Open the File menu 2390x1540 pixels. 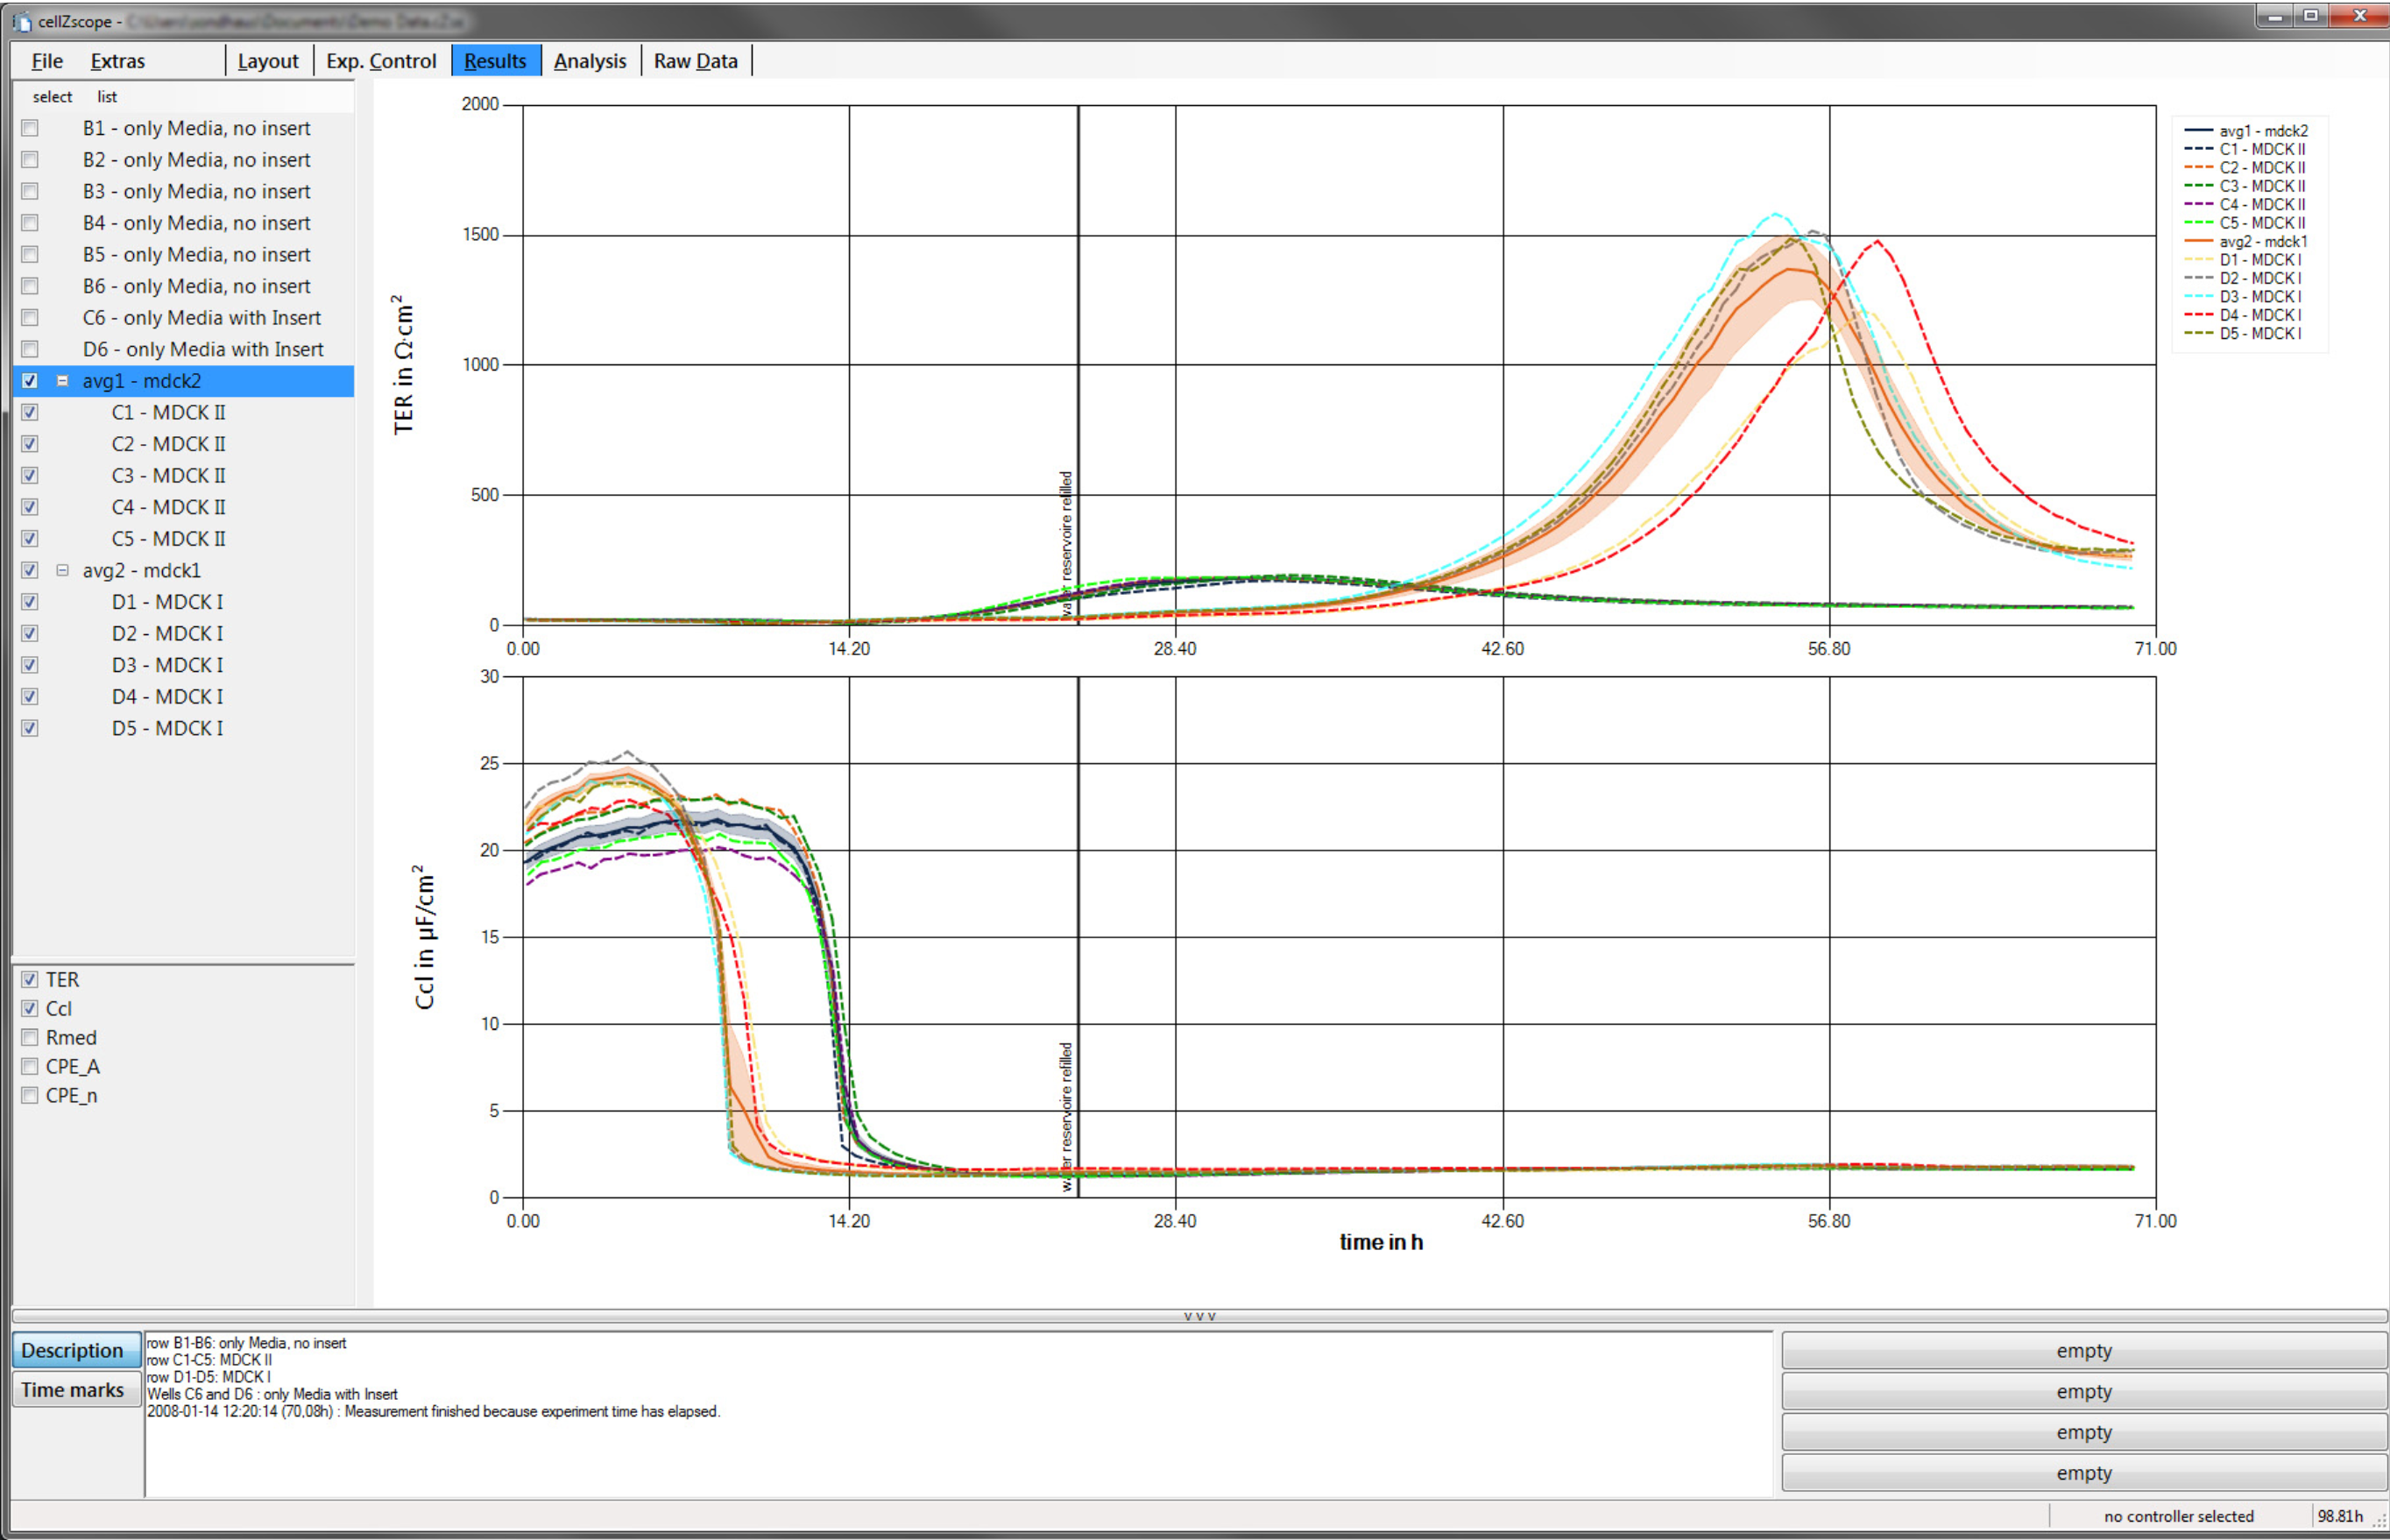tap(47, 61)
